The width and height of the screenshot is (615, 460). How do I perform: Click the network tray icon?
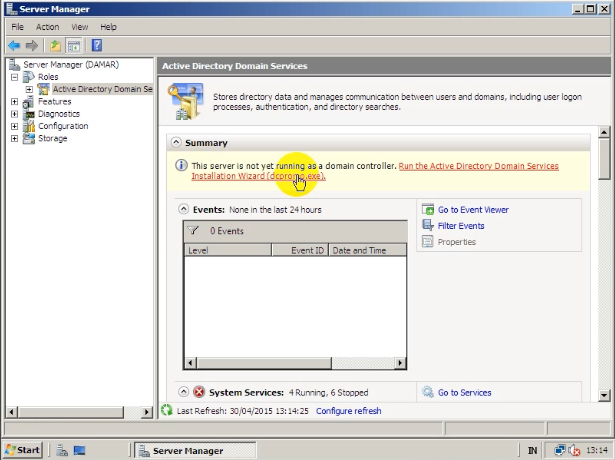tap(559, 450)
